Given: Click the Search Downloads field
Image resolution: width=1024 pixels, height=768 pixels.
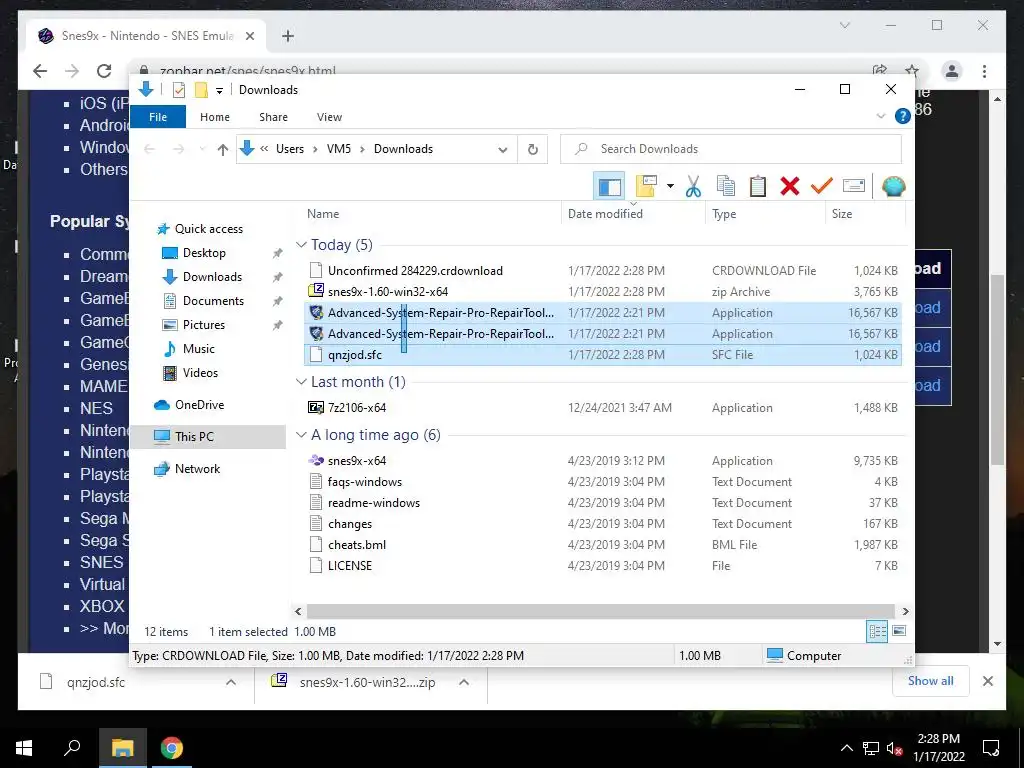Looking at the screenshot, I should (731, 149).
